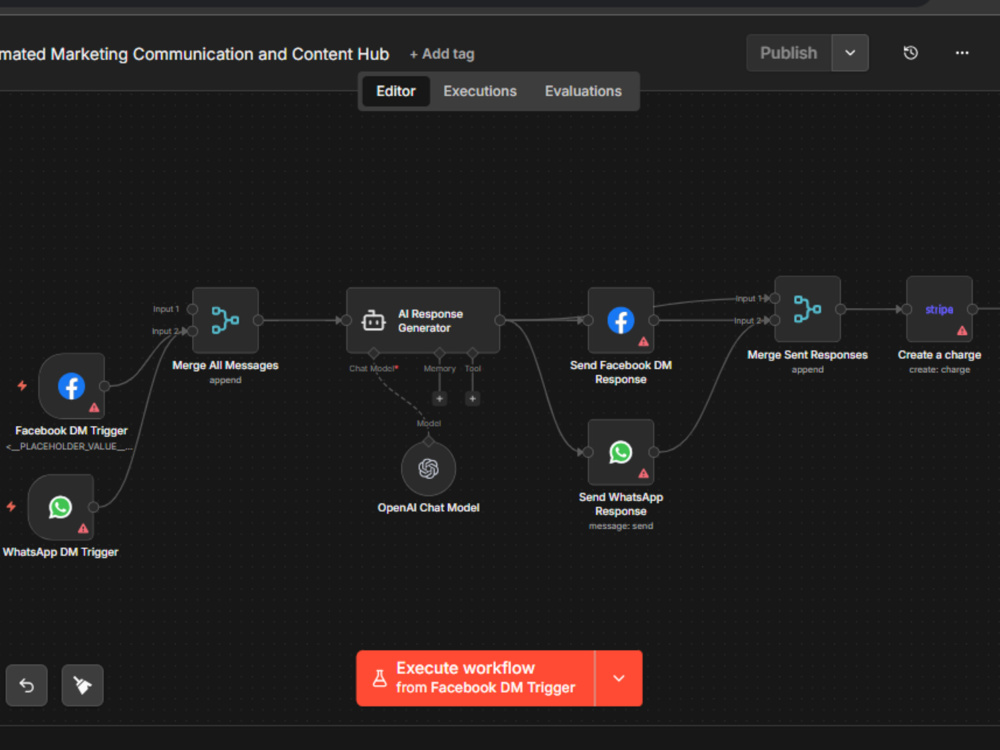Click the undo arrow button
The height and width of the screenshot is (750, 1000).
(x=27, y=686)
